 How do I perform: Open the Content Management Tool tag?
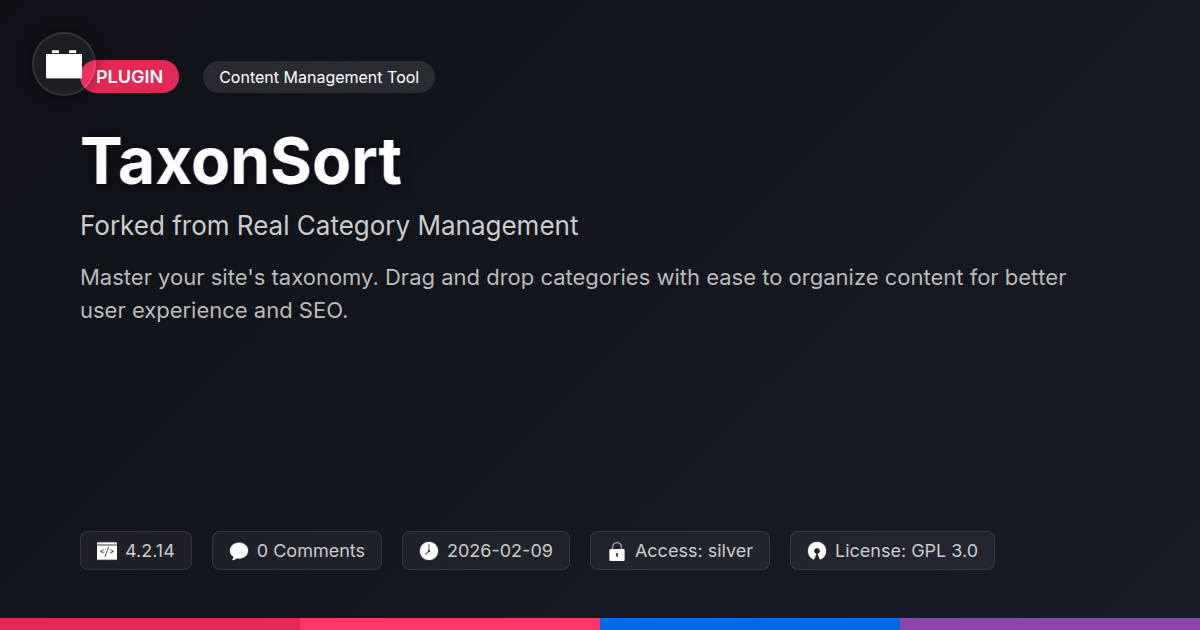point(319,77)
